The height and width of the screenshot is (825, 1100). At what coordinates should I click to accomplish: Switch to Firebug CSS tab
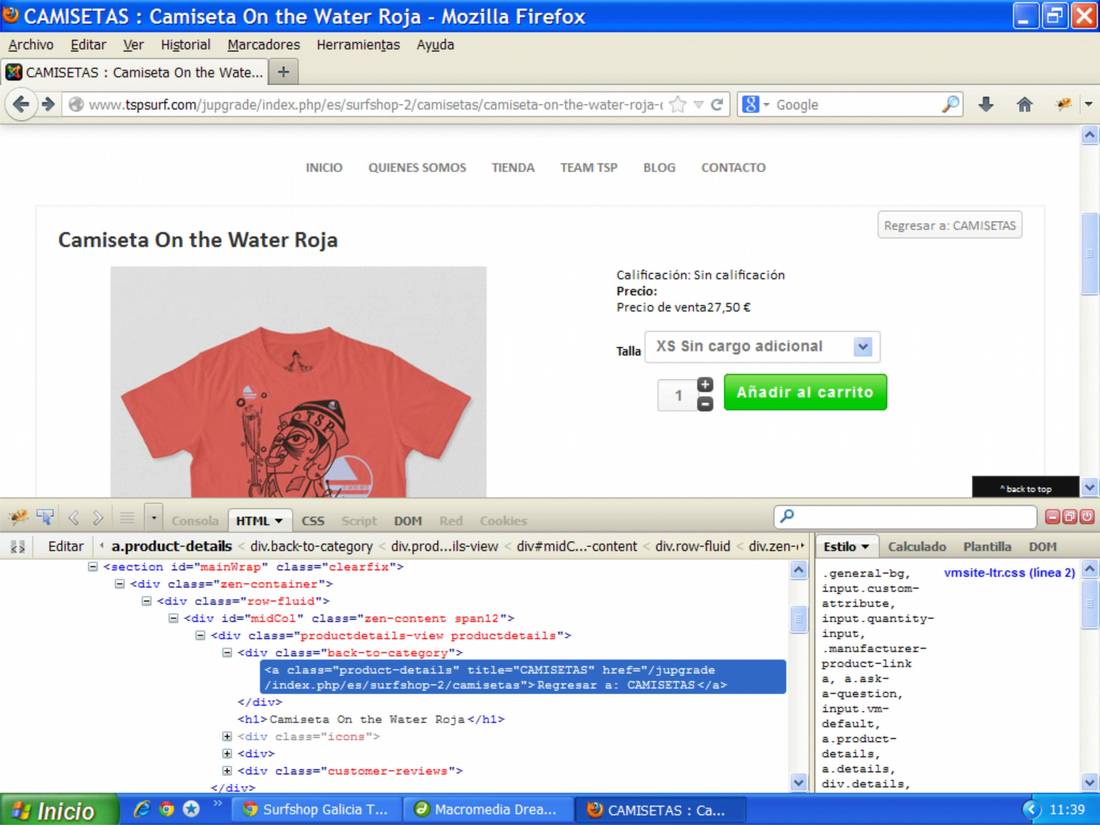click(x=313, y=521)
